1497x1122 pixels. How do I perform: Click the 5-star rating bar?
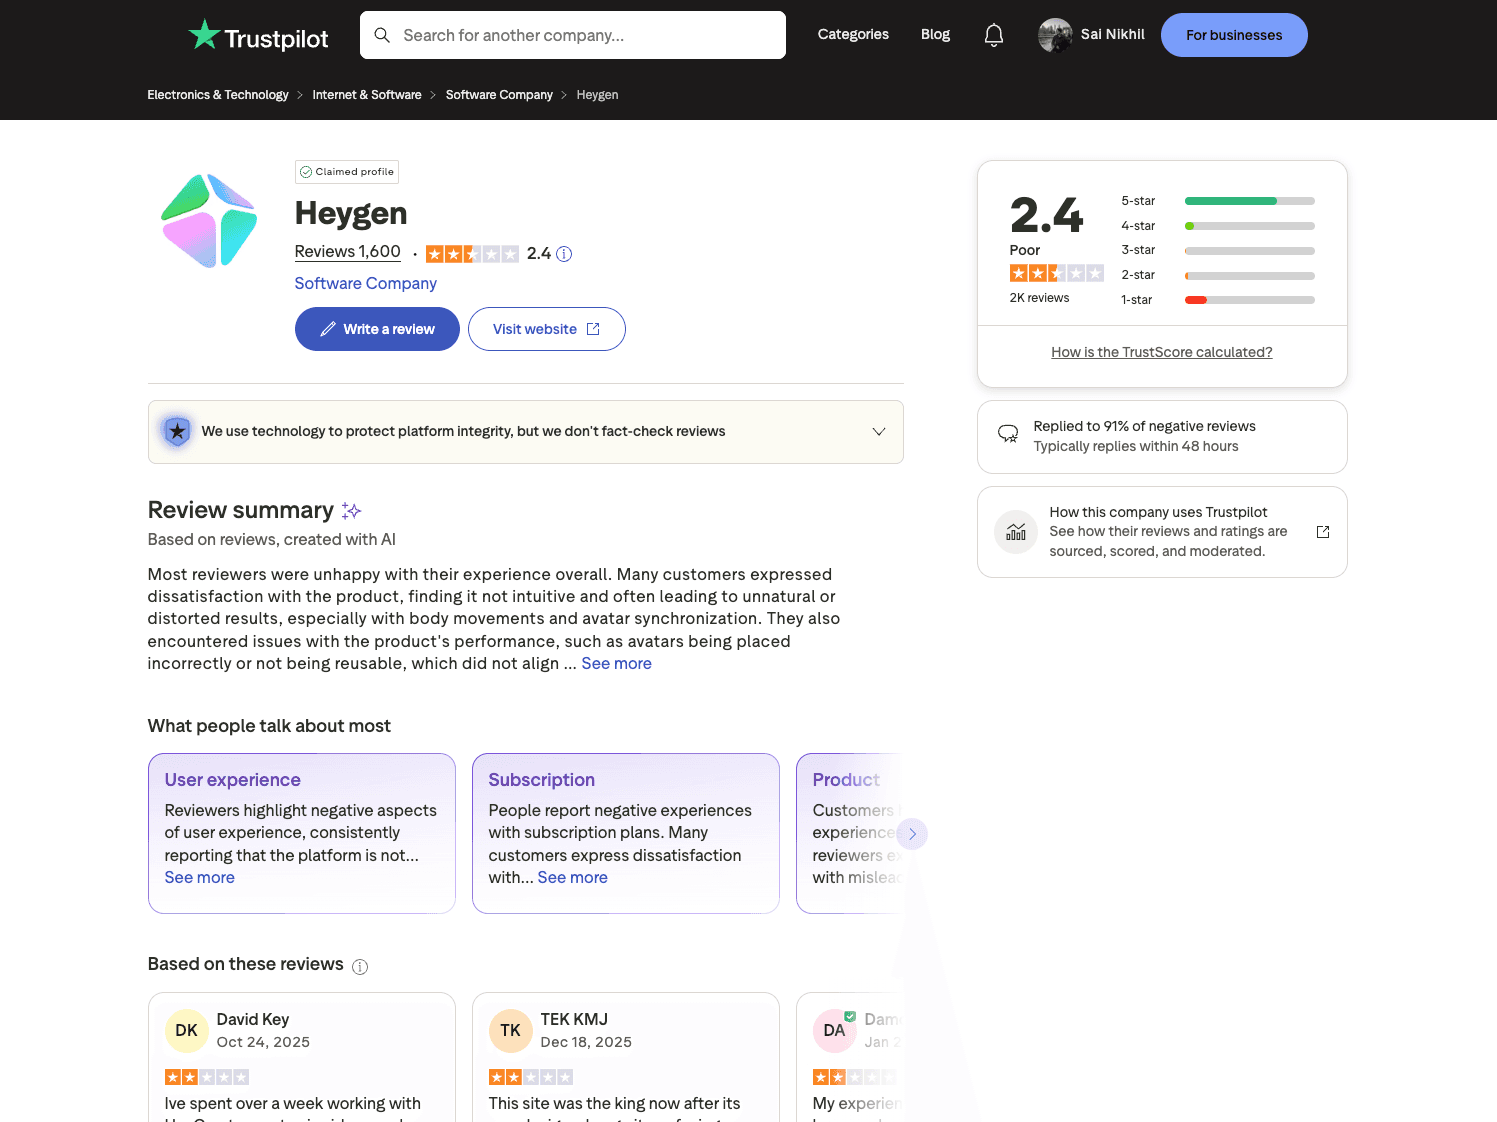(1249, 201)
